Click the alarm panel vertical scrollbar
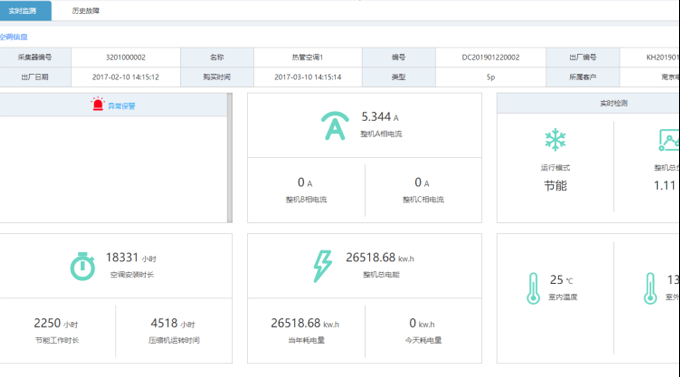The width and height of the screenshot is (680, 377). [x=230, y=157]
